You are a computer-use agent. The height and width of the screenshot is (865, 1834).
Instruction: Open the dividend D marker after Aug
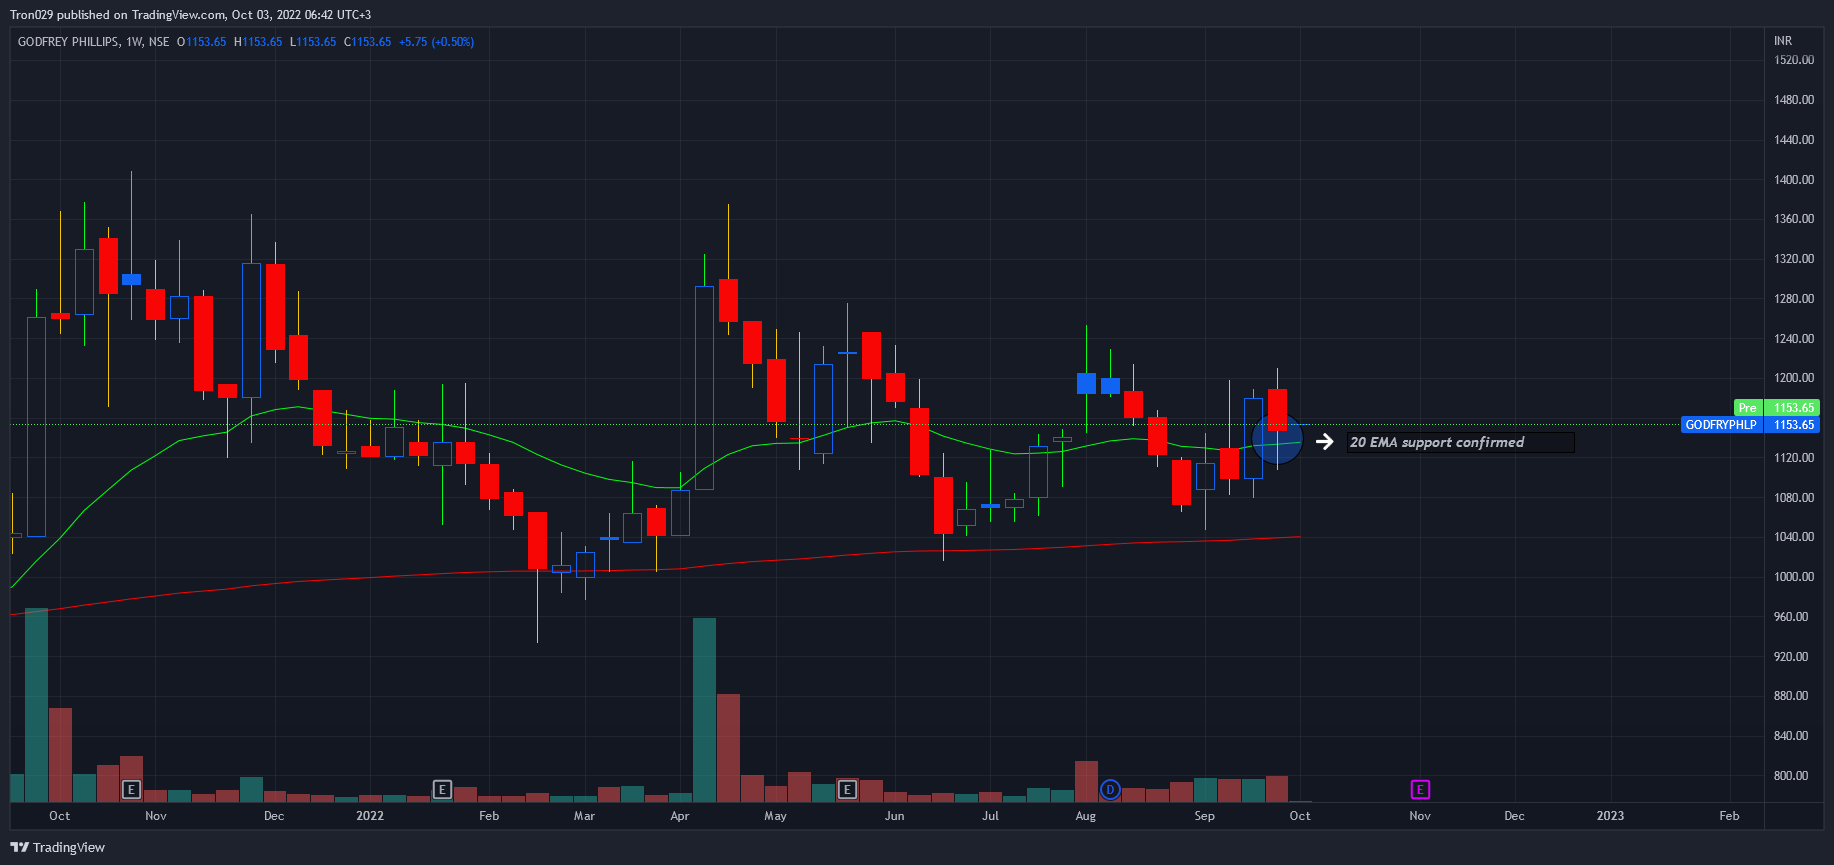[1110, 790]
